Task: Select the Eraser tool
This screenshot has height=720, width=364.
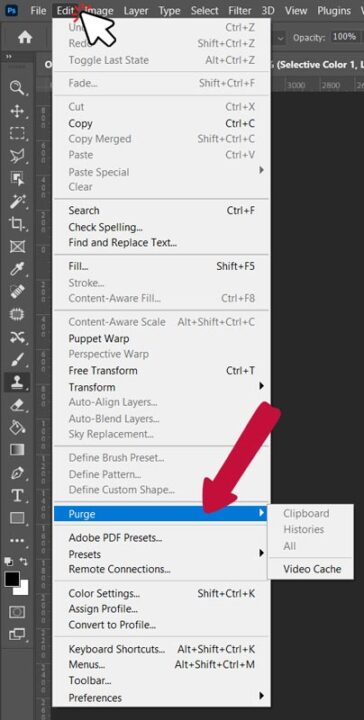Action: pos(17,405)
